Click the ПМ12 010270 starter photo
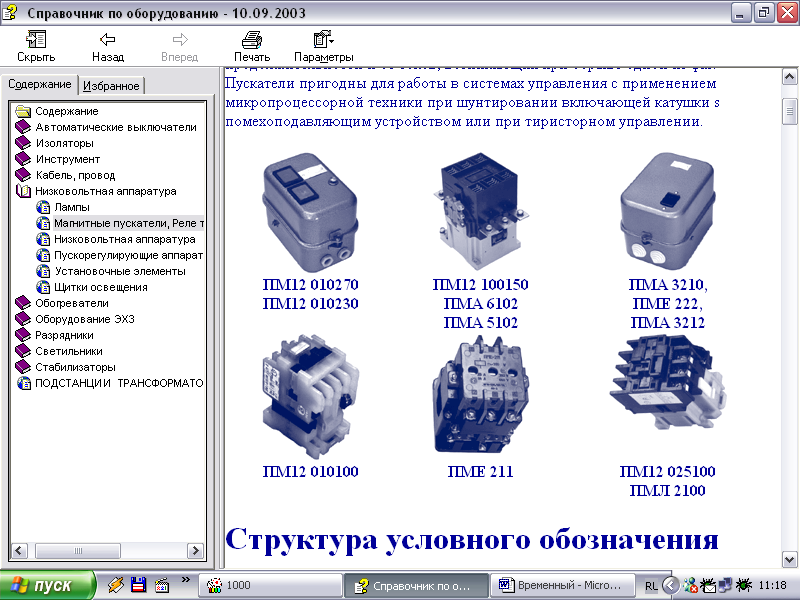This screenshot has height=600, width=800. click(310, 212)
